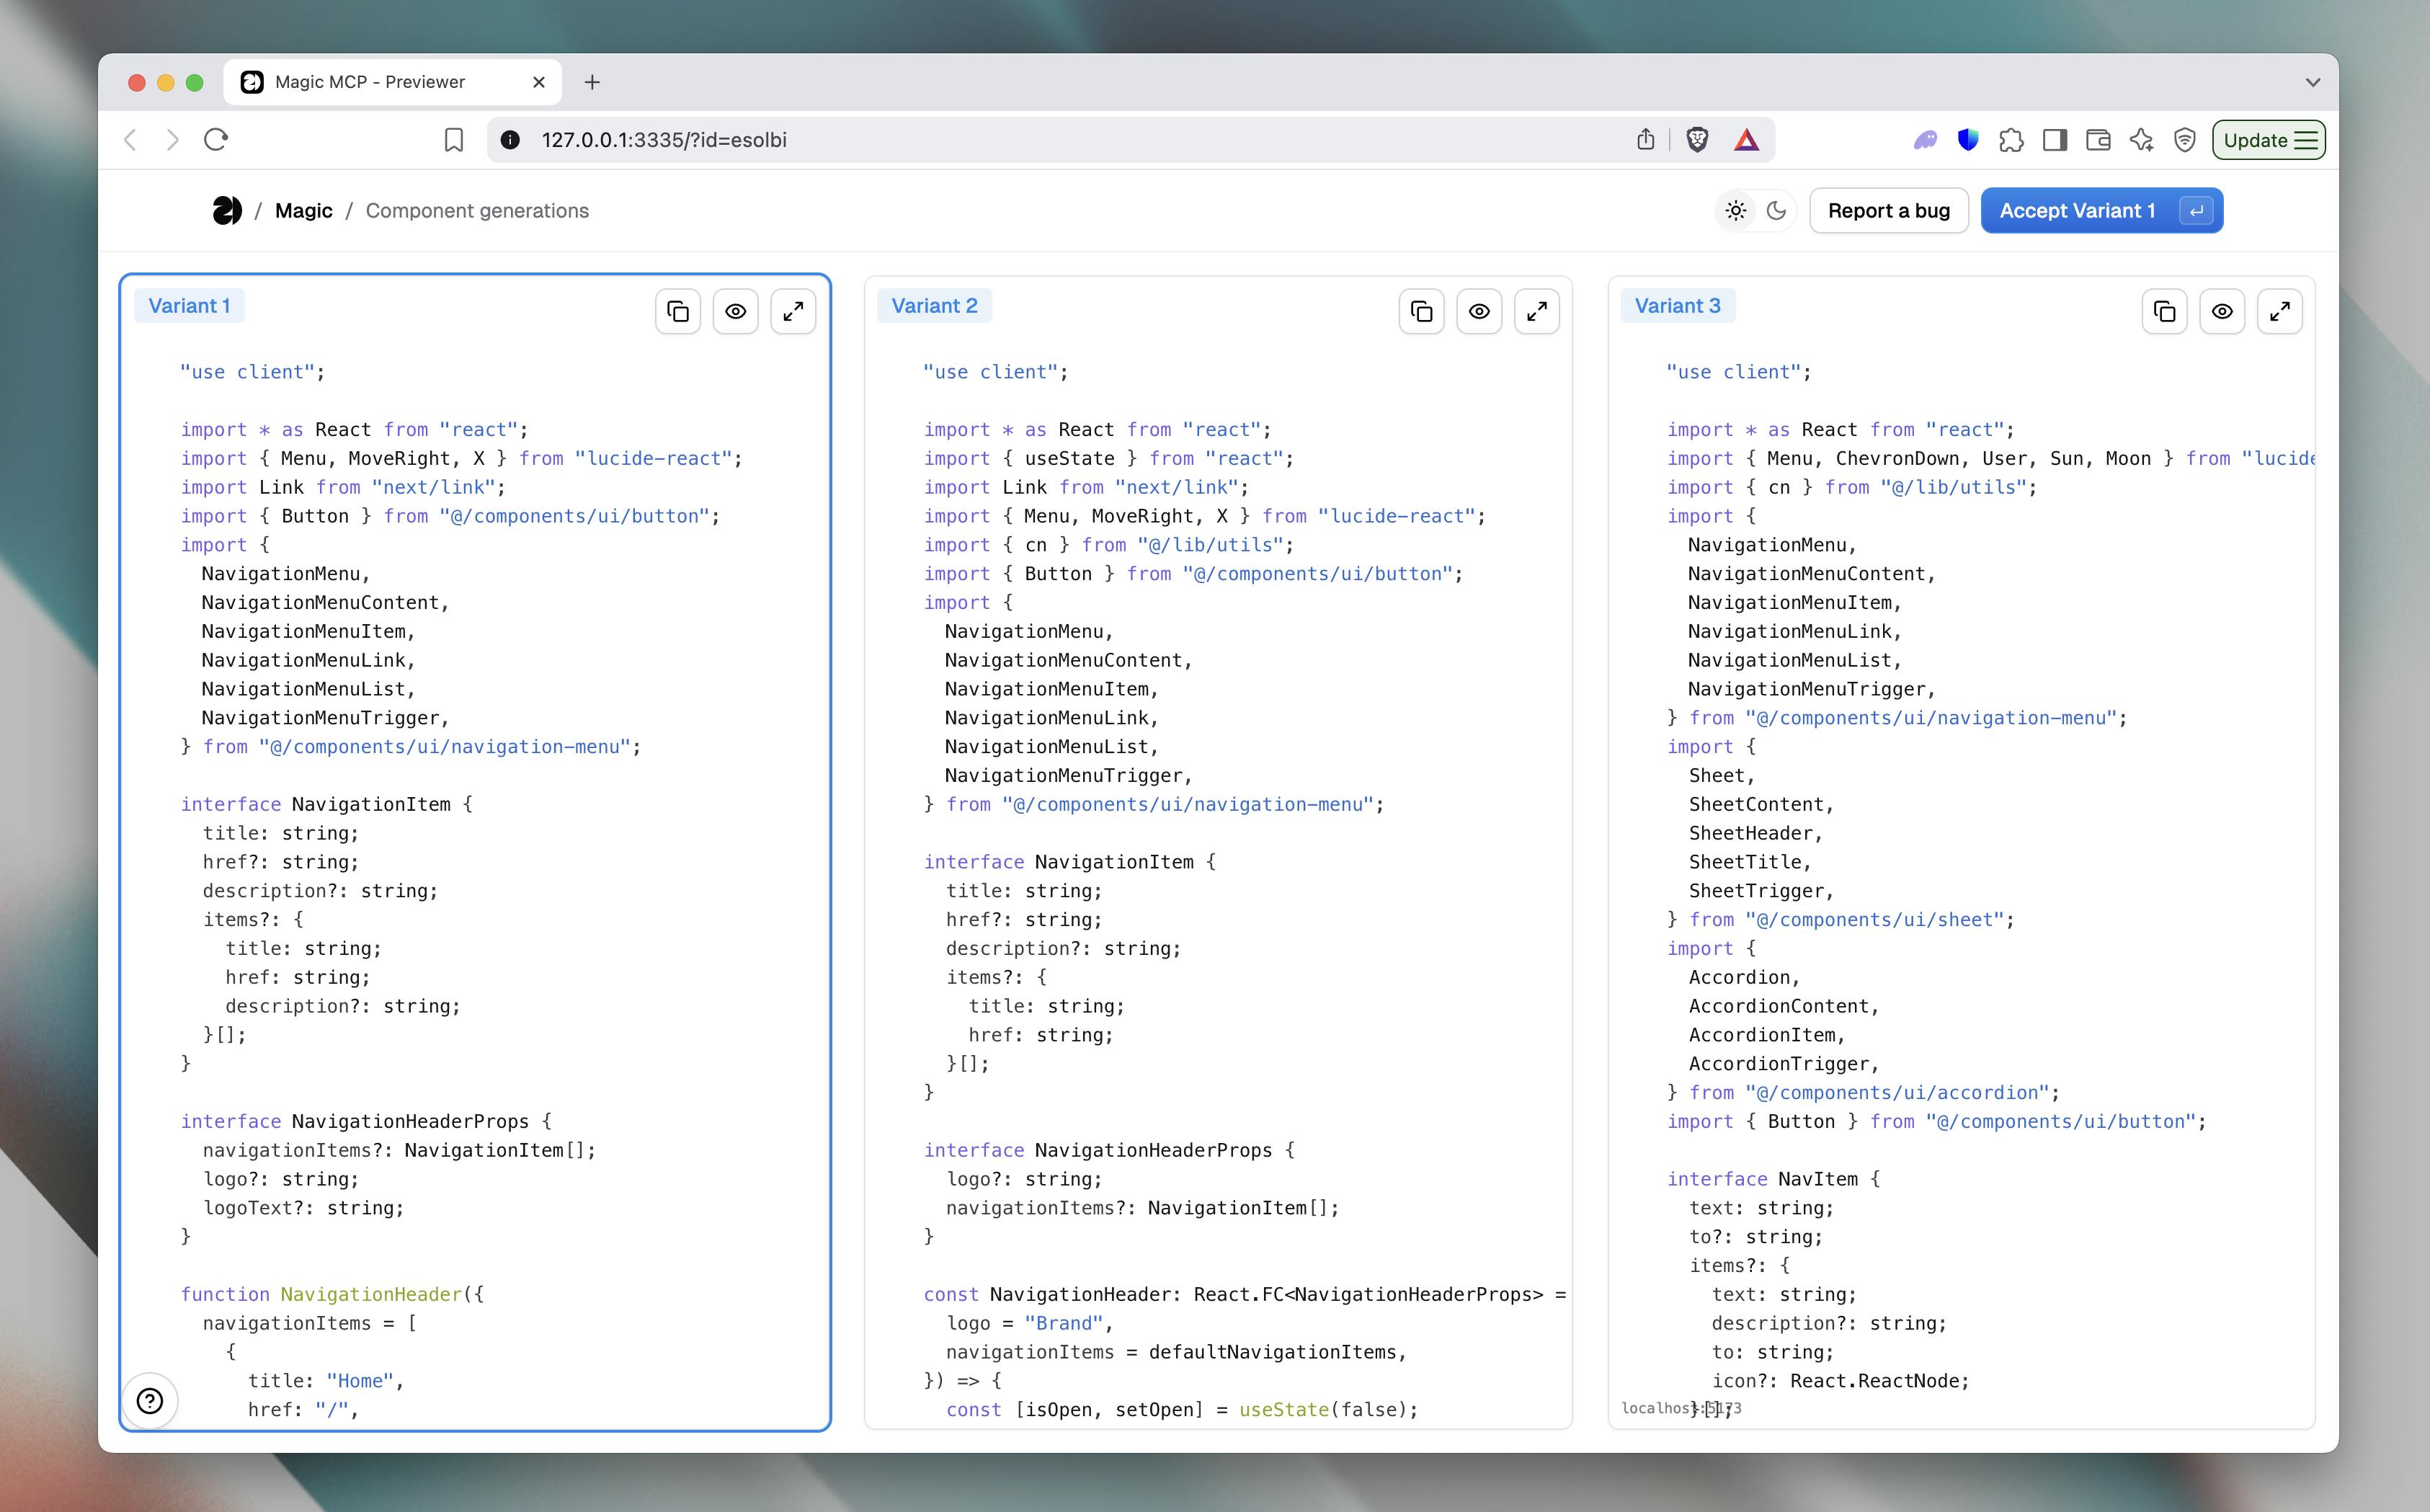Image resolution: width=2430 pixels, height=1512 pixels.
Task: Expand Variant 2 to fullscreen
Action: tap(1537, 311)
